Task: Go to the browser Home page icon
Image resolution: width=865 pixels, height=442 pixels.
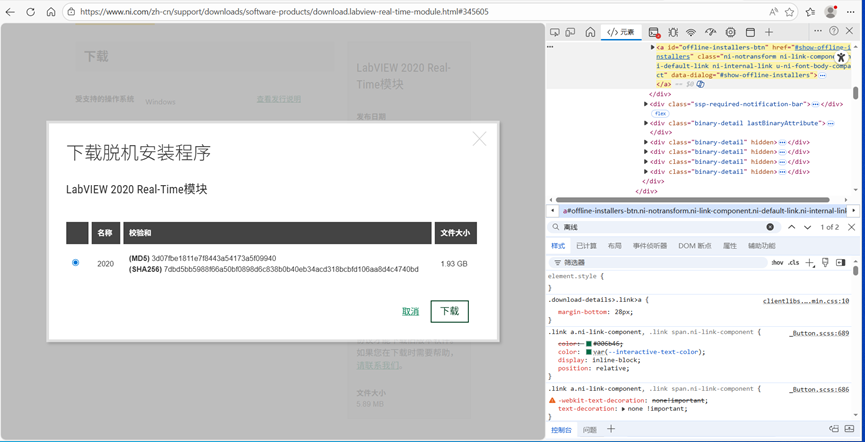Action: point(51,12)
